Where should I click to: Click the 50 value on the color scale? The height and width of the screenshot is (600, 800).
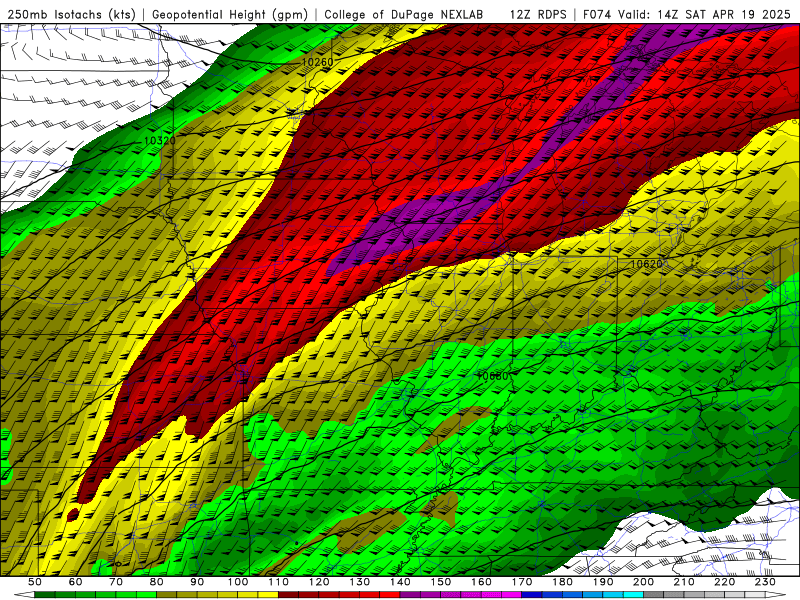35,582
